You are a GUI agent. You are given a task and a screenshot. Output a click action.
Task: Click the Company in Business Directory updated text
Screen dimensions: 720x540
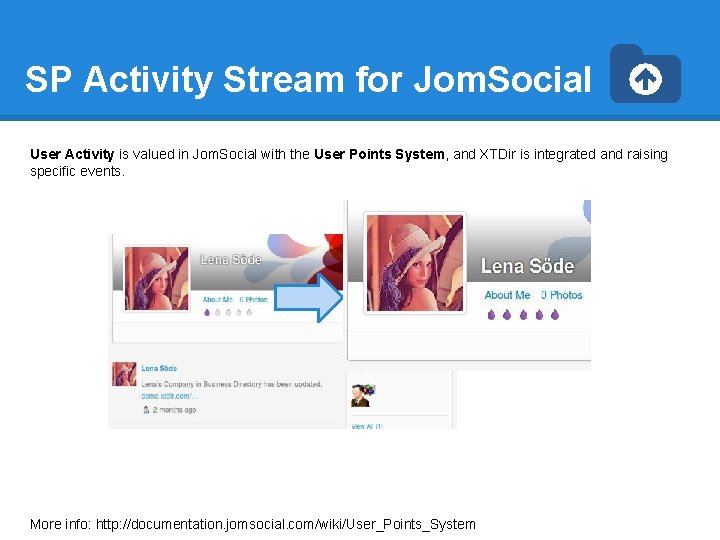(x=232, y=384)
